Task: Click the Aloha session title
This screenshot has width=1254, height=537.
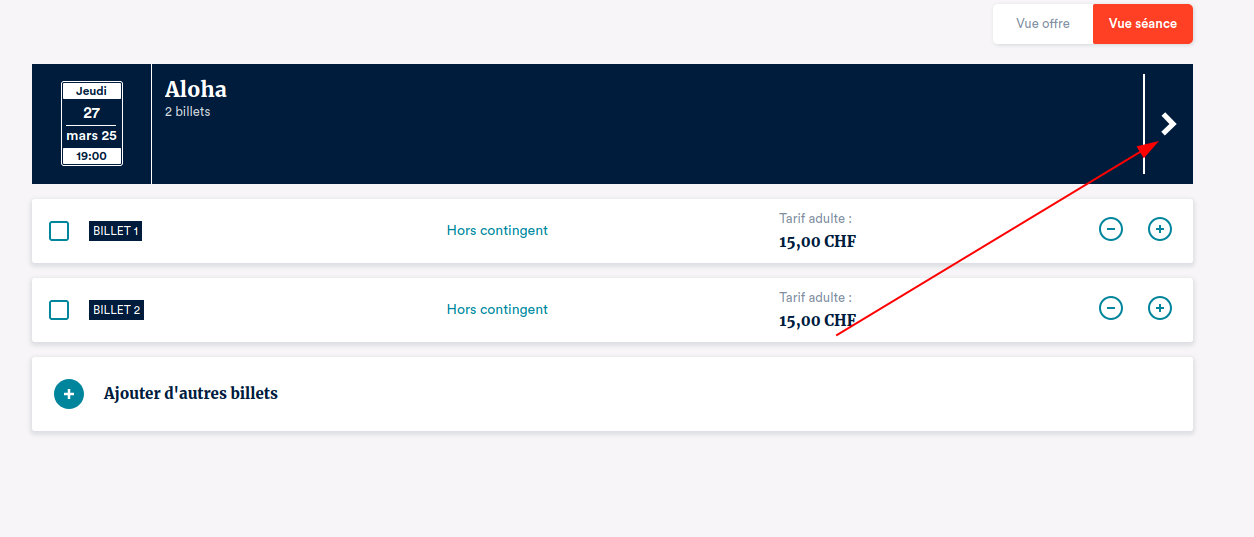Action: click(x=196, y=90)
